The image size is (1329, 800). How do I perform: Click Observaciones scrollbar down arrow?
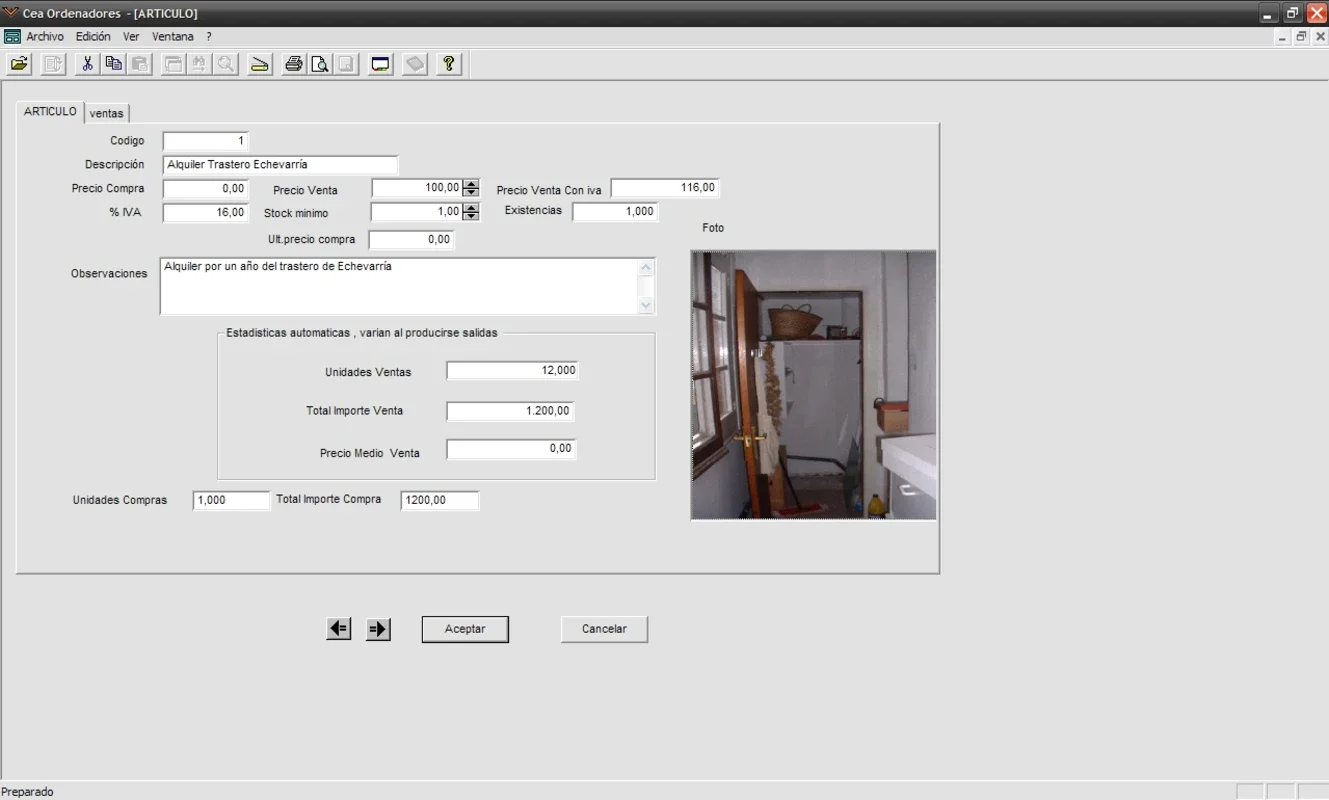[x=646, y=306]
